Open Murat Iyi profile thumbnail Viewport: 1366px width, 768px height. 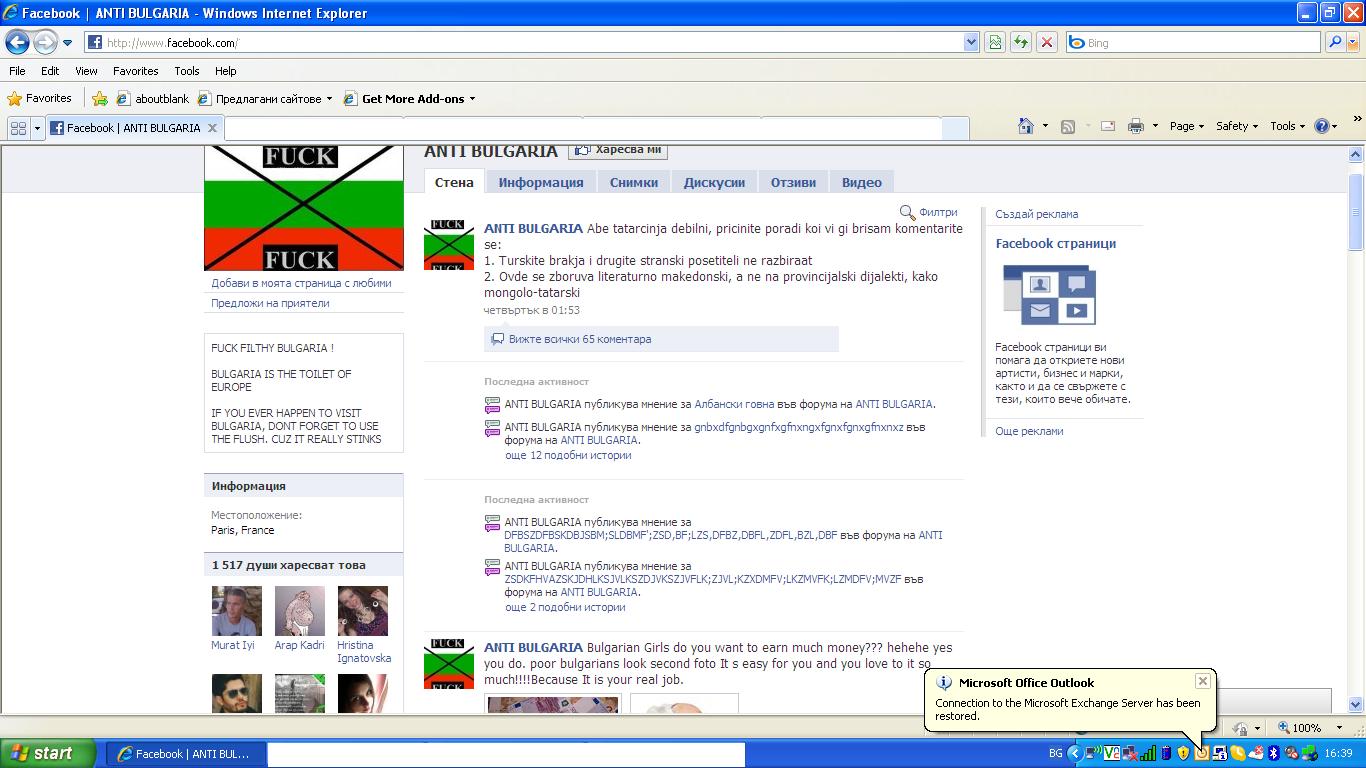237,611
